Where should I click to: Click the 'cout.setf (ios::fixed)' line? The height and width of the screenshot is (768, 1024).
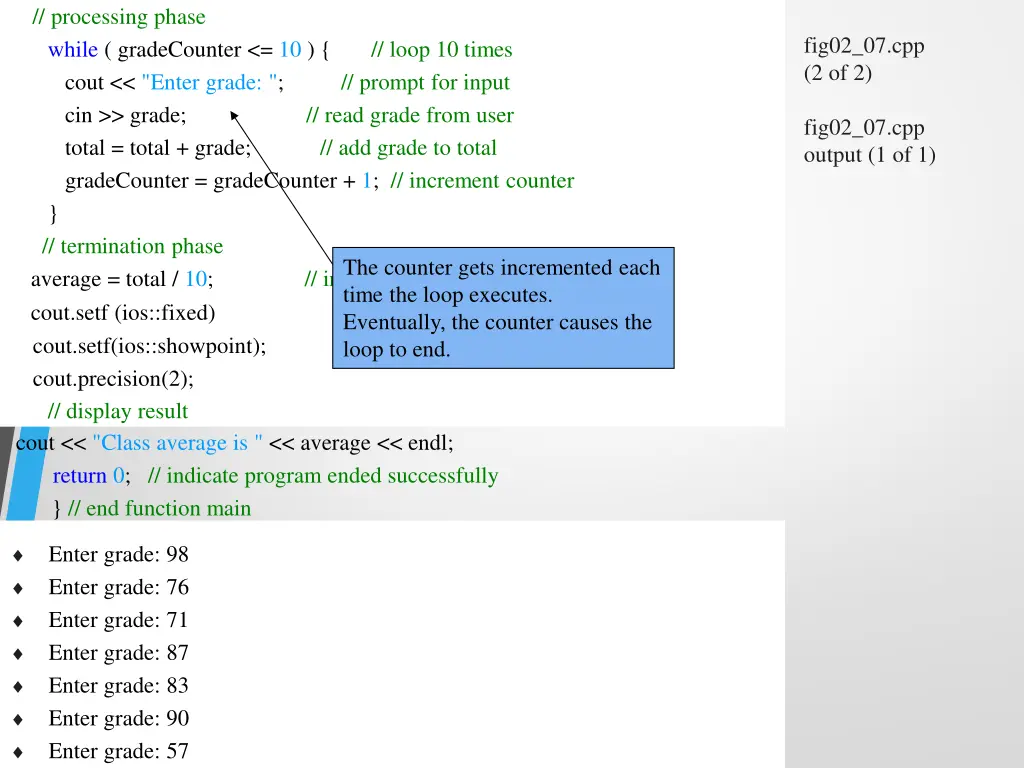tap(123, 313)
